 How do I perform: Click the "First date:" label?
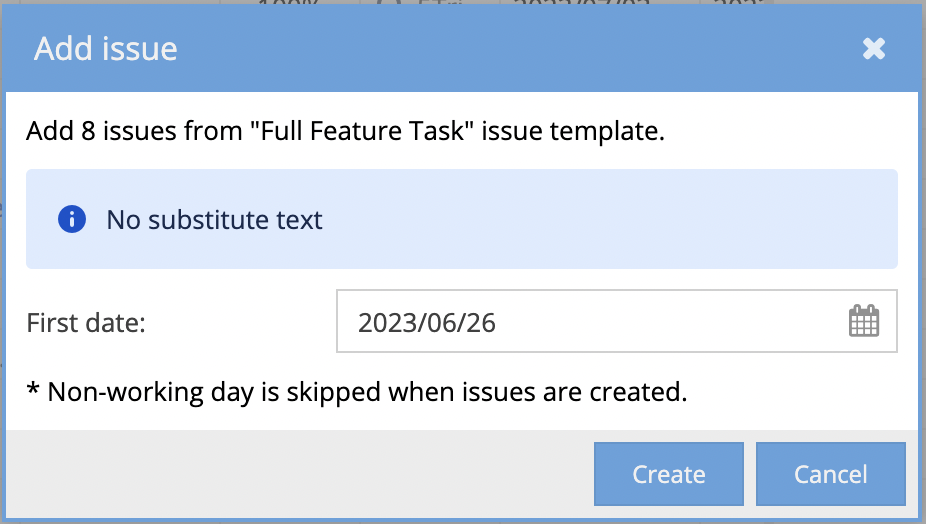pos(86,323)
